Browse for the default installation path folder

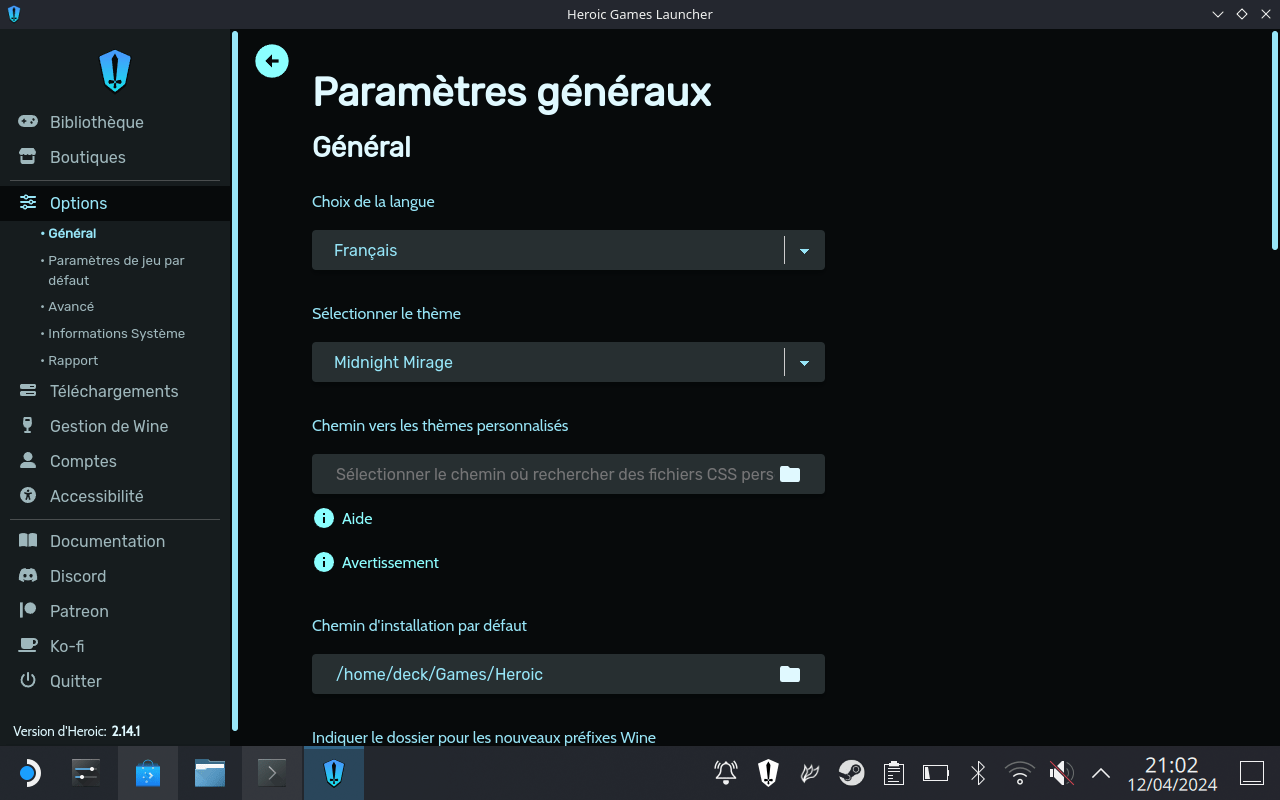point(790,674)
